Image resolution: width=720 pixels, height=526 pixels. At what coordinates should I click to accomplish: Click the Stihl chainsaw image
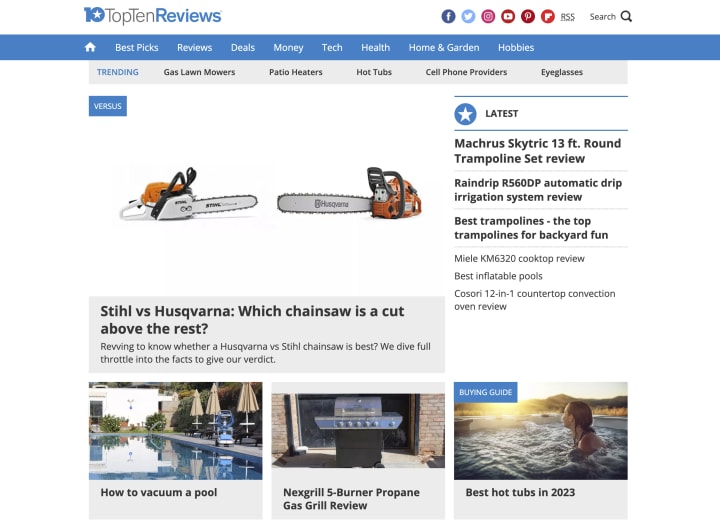[x=189, y=194]
